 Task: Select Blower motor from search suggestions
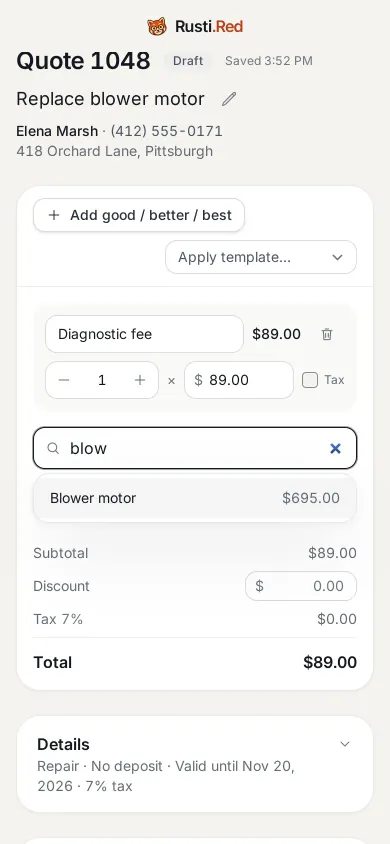[195, 498]
